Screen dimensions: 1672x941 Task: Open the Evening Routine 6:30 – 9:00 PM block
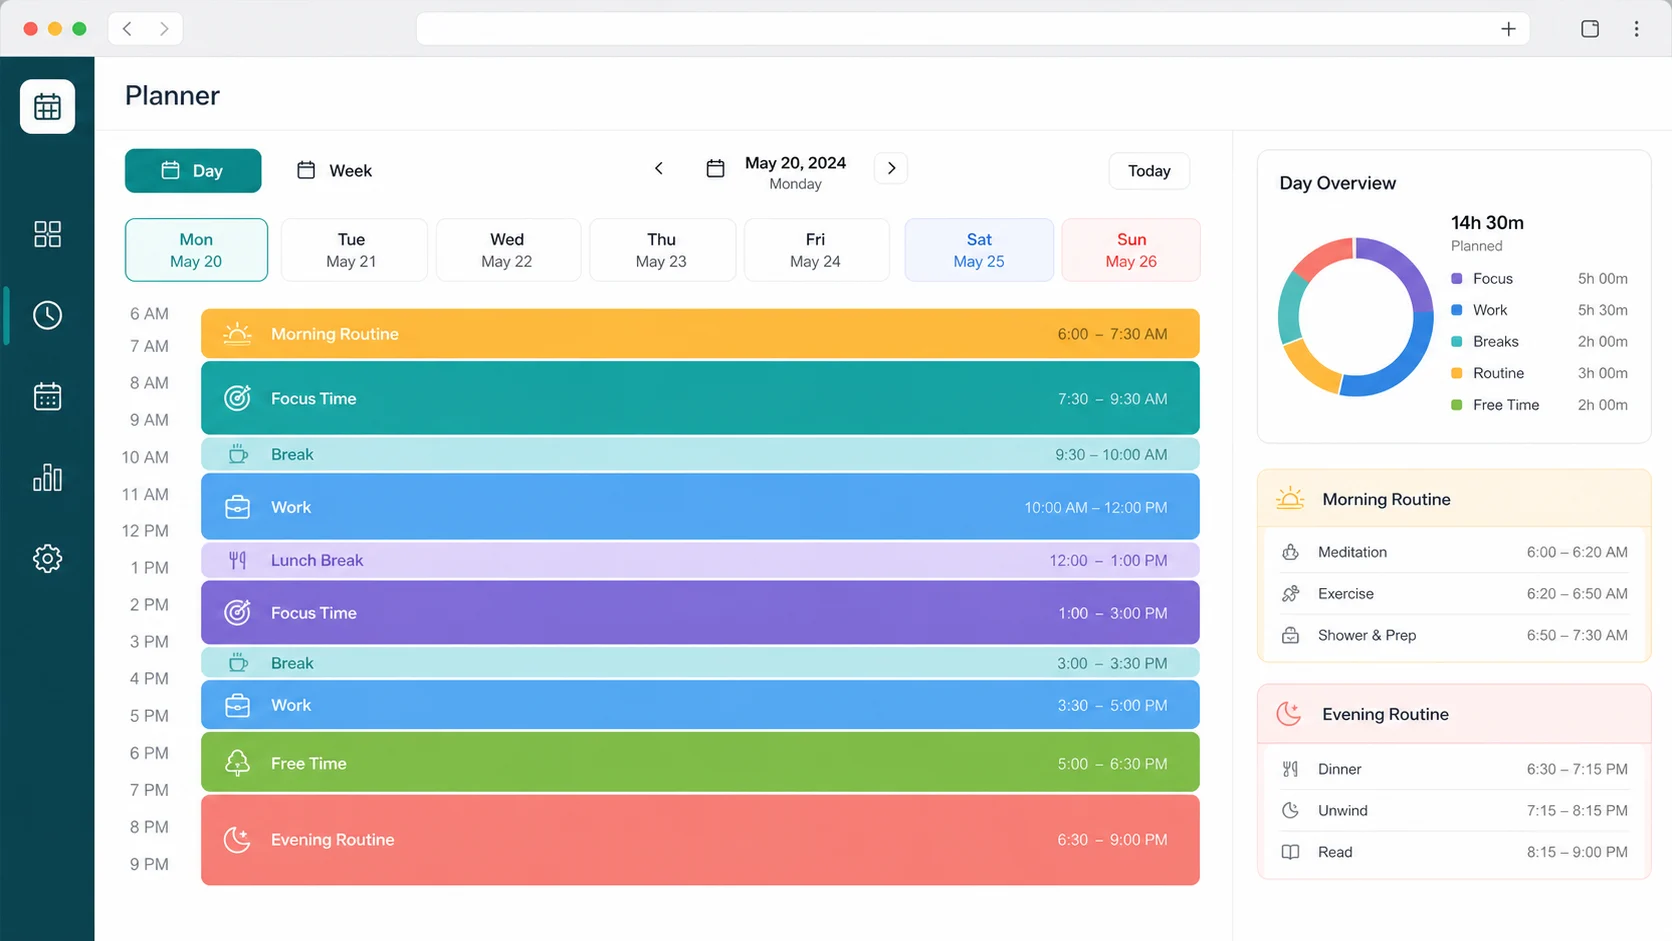(700, 840)
